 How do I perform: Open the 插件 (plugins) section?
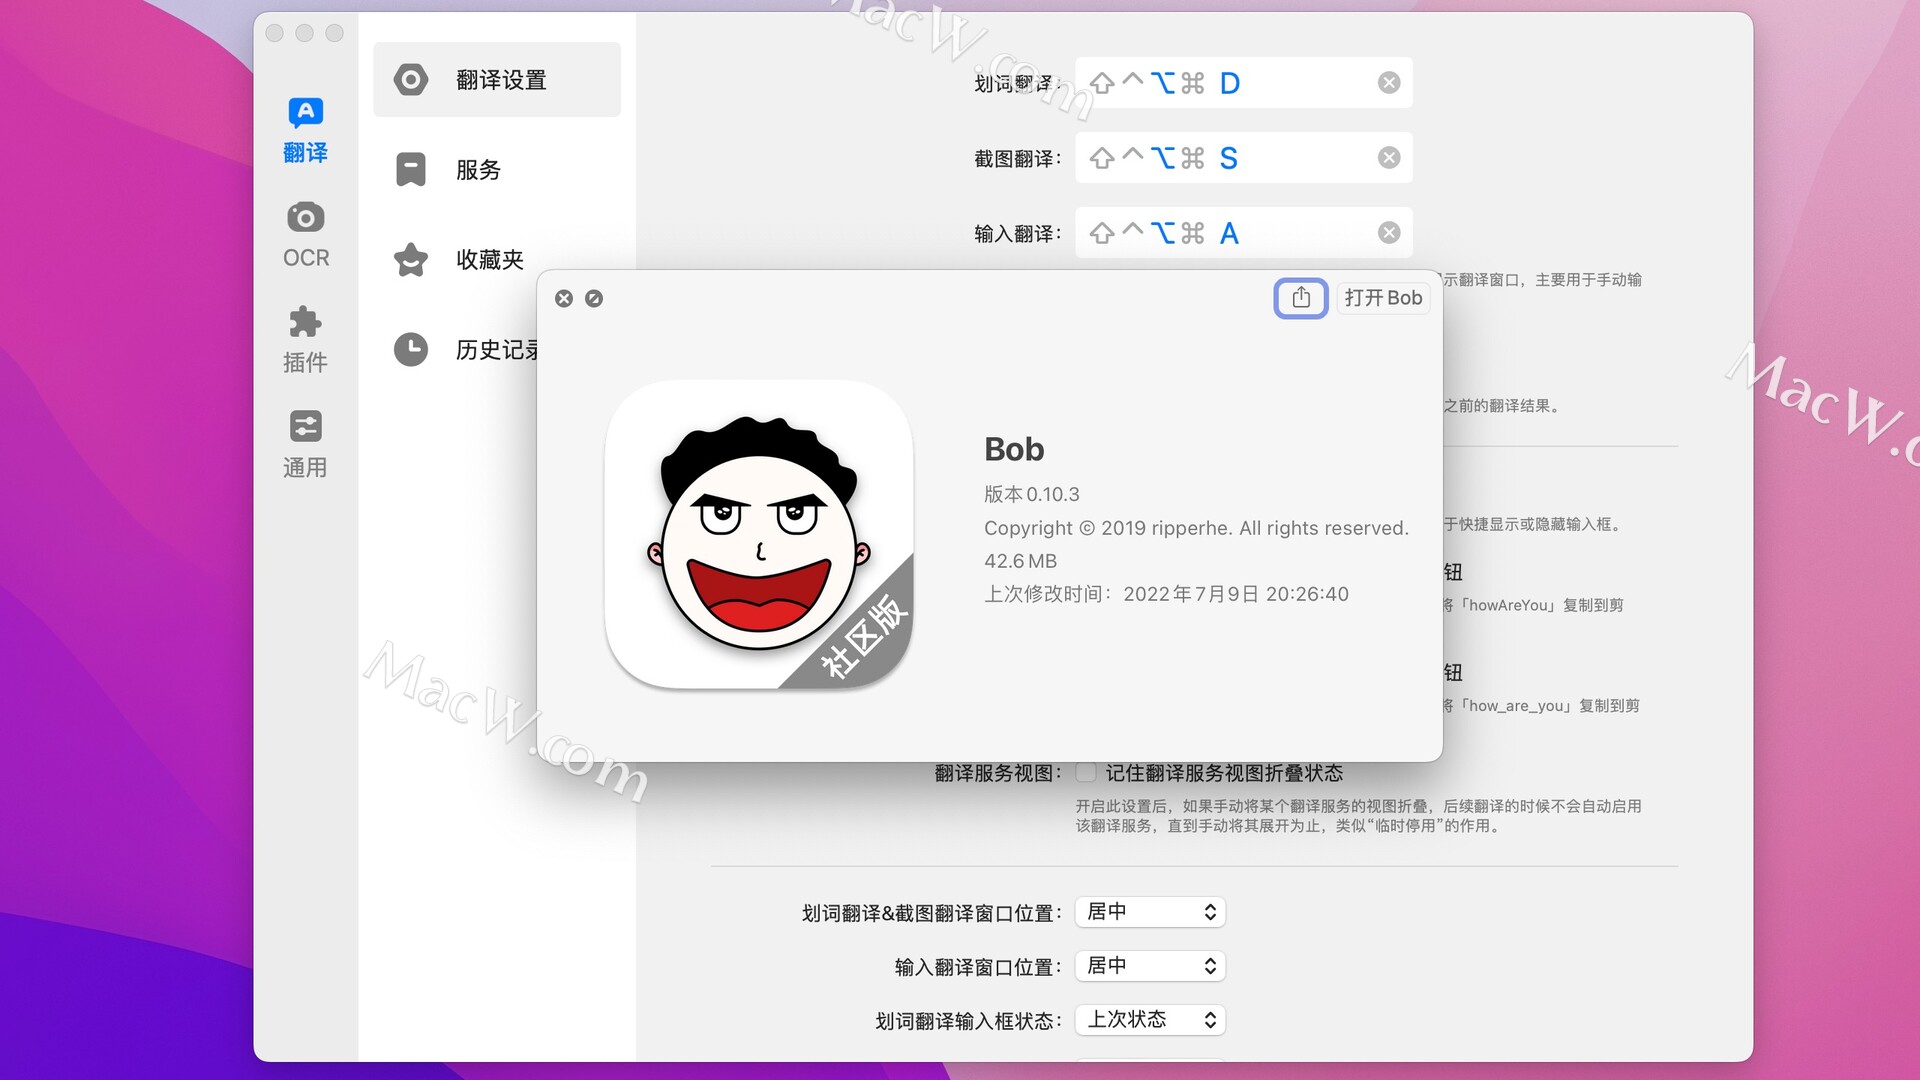tap(305, 322)
